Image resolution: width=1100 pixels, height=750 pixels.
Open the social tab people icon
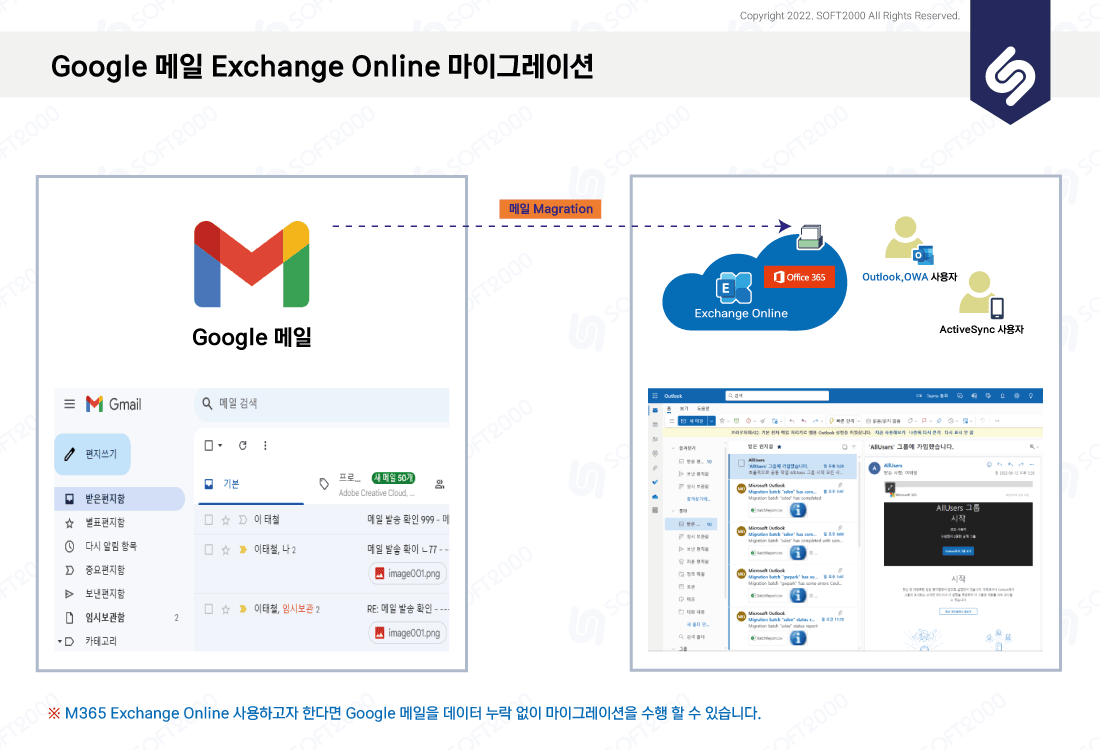click(440, 484)
